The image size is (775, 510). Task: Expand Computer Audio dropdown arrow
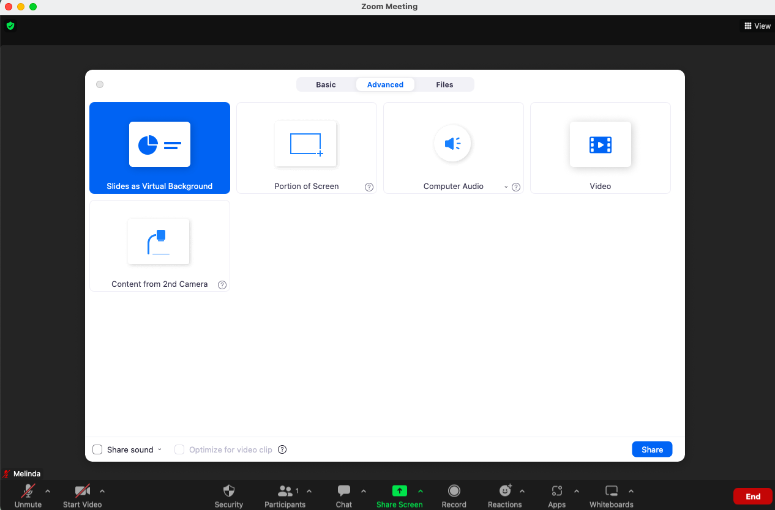click(506, 187)
